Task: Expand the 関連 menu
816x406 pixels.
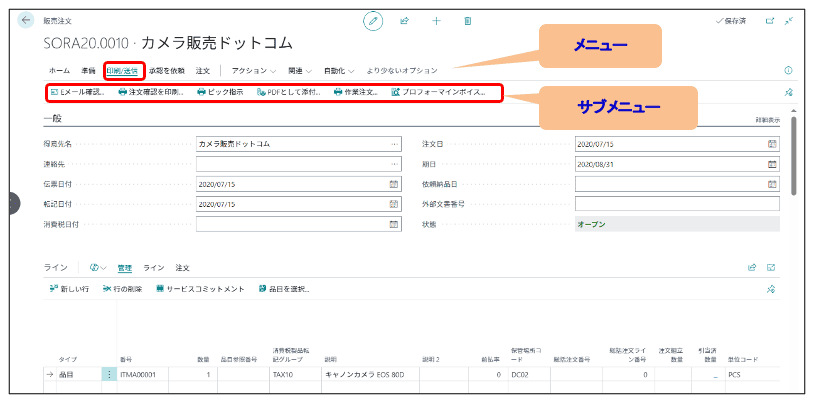Action: [x=300, y=71]
